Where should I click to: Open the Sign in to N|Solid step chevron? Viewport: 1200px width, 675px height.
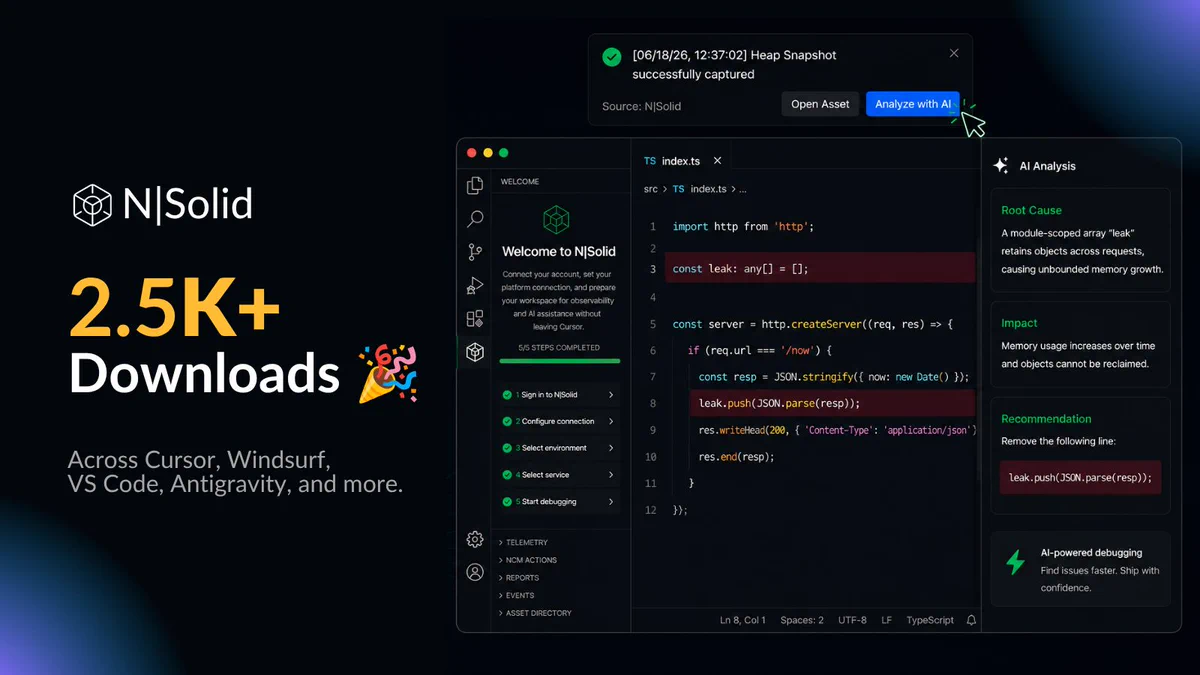coord(611,395)
